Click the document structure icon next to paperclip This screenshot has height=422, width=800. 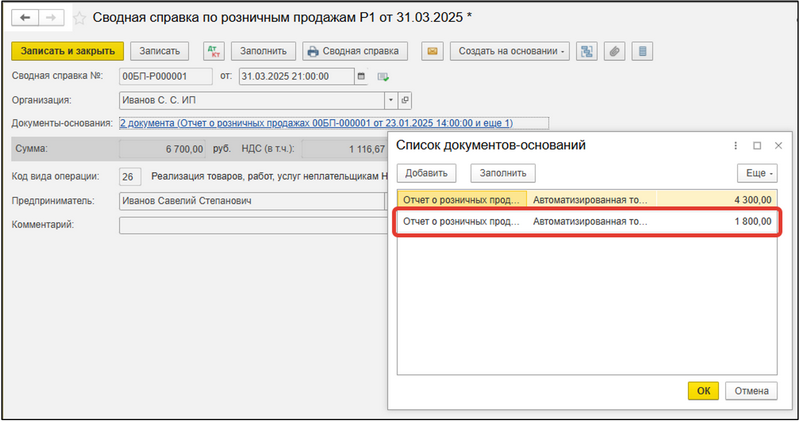click(x=587, y=51)
